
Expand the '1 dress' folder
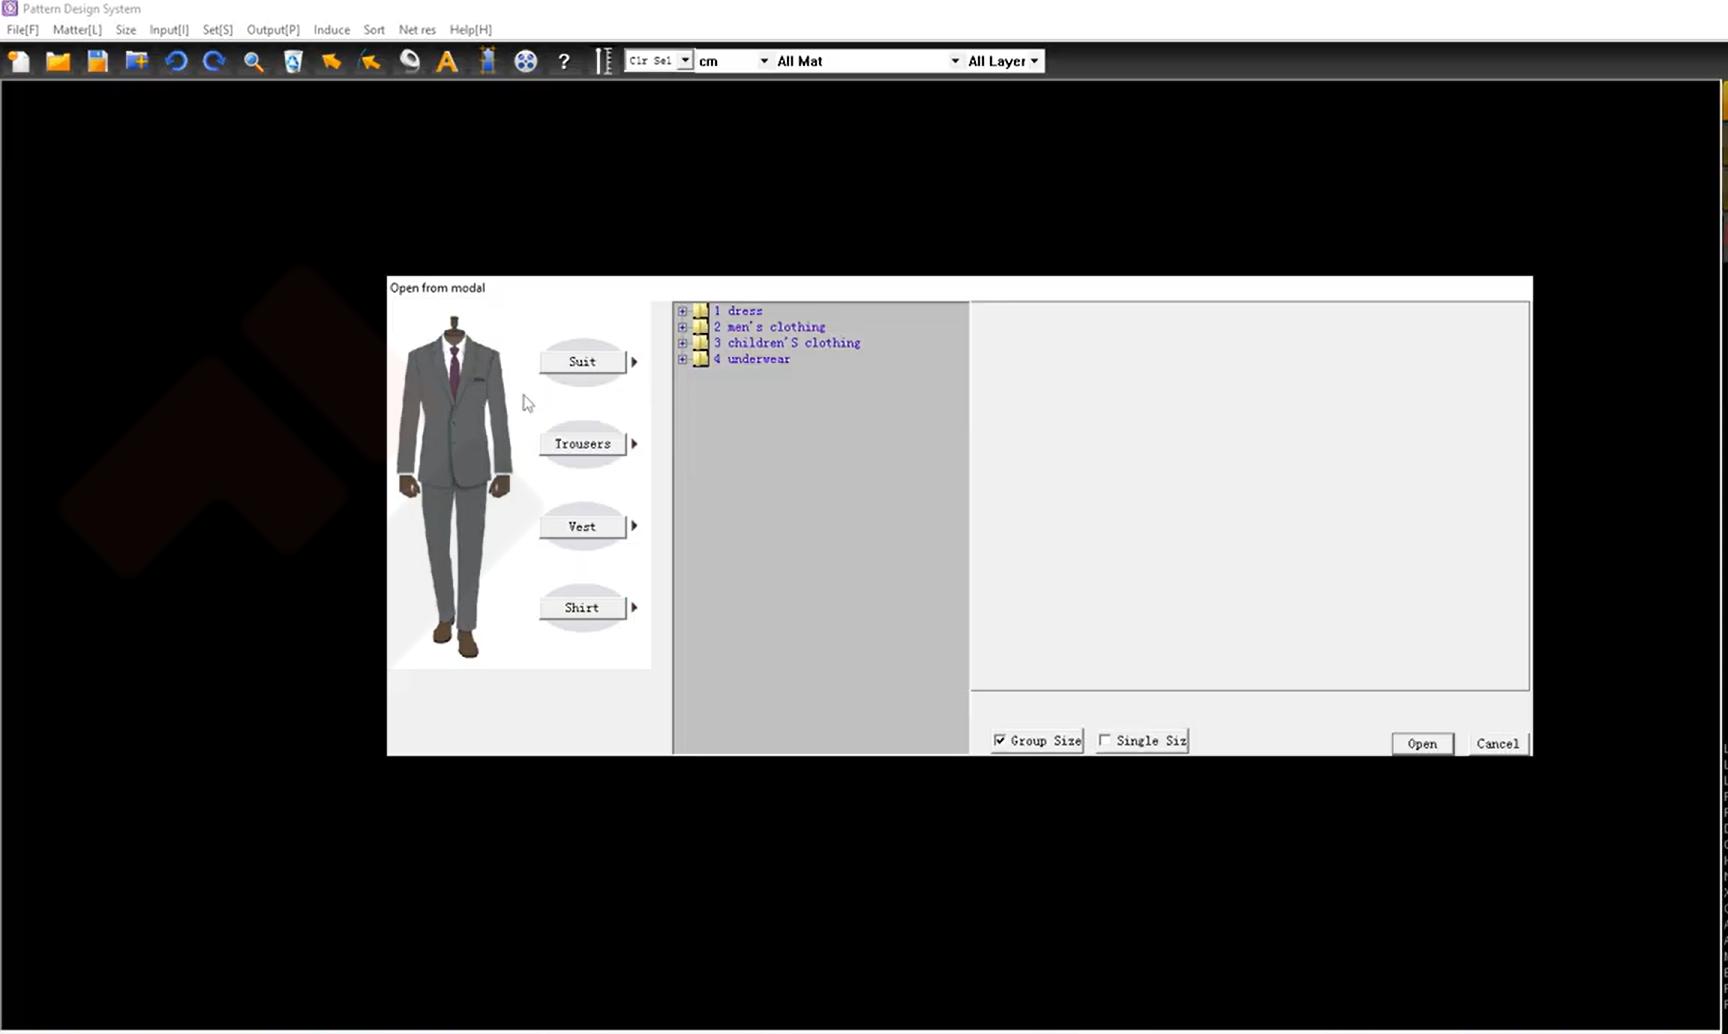[x=683, y=311]
